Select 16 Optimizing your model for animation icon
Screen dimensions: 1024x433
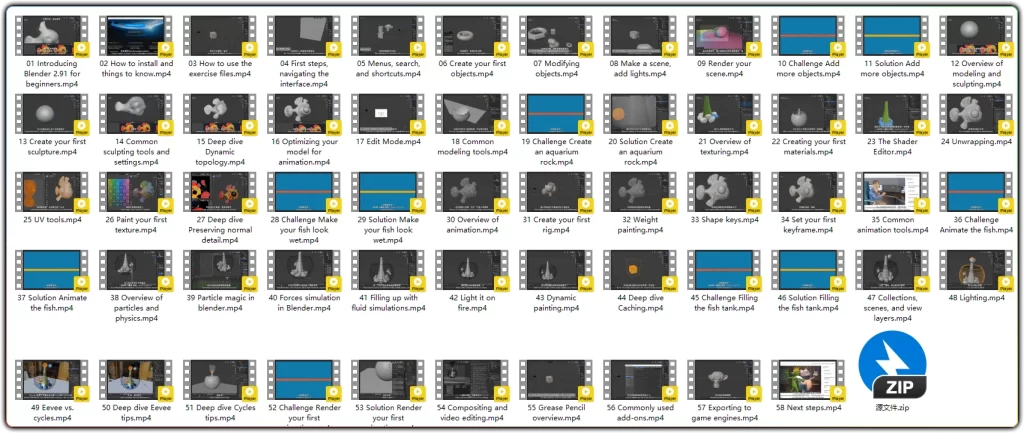[304, 114]
